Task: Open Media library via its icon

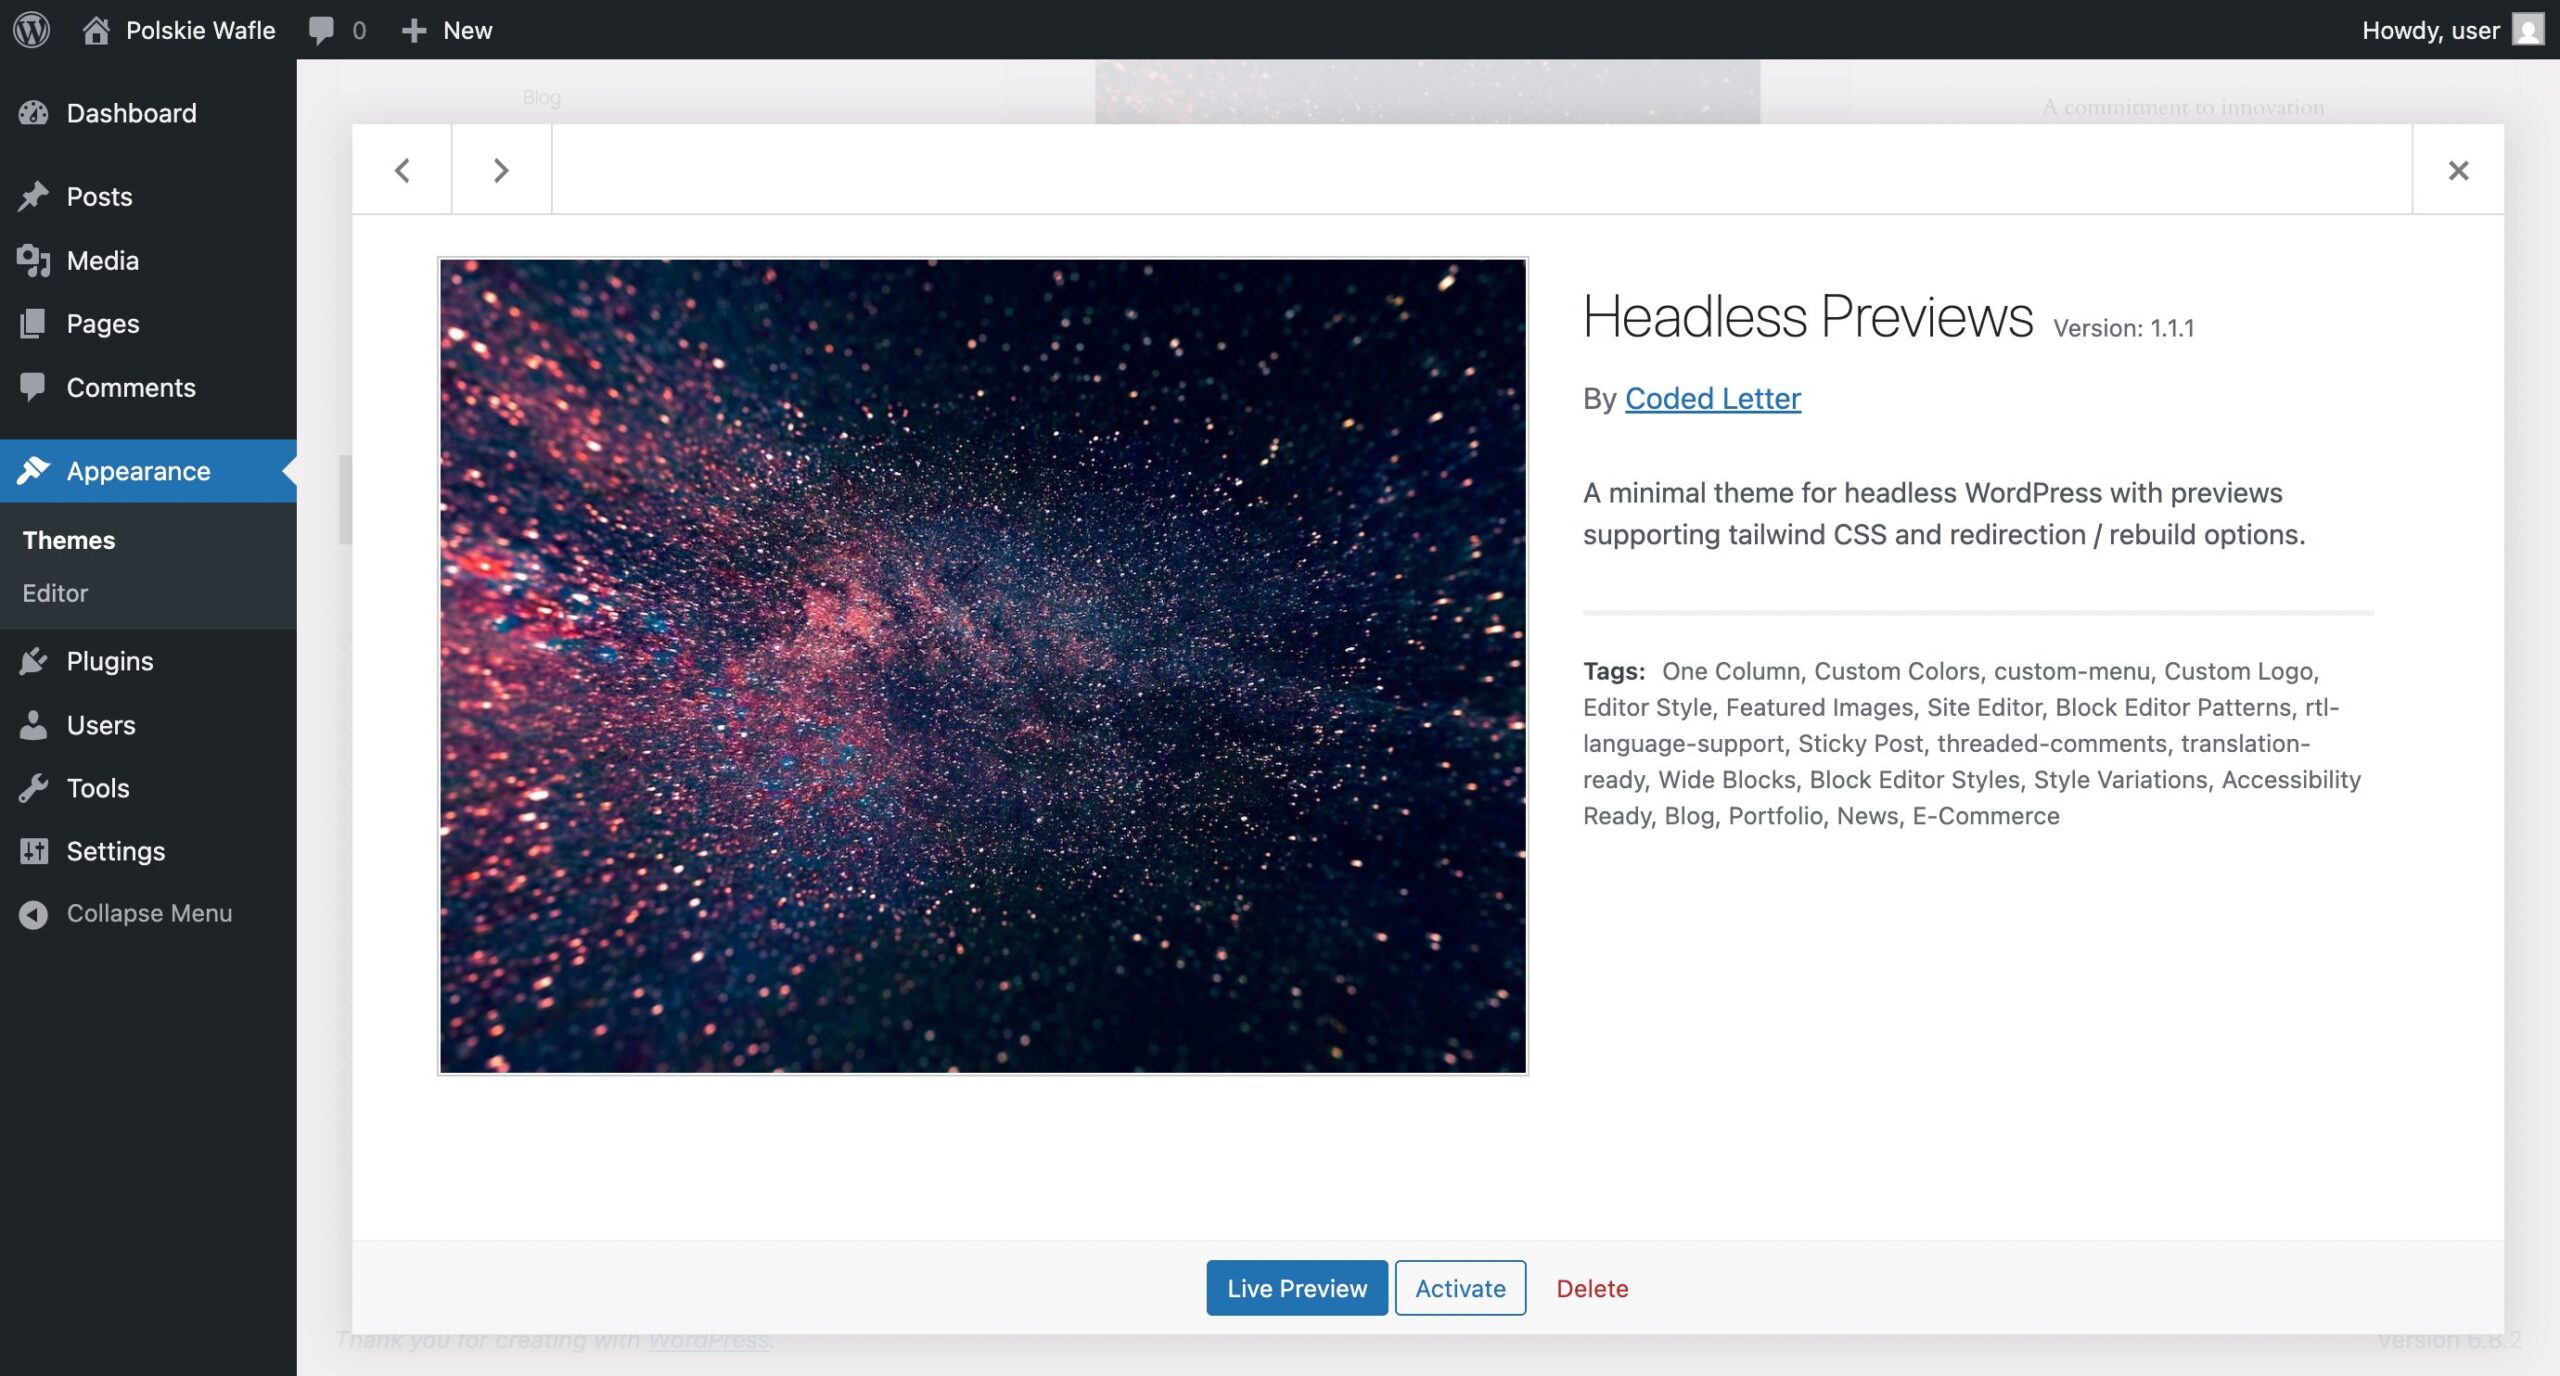Action: [x=33, y=260]
